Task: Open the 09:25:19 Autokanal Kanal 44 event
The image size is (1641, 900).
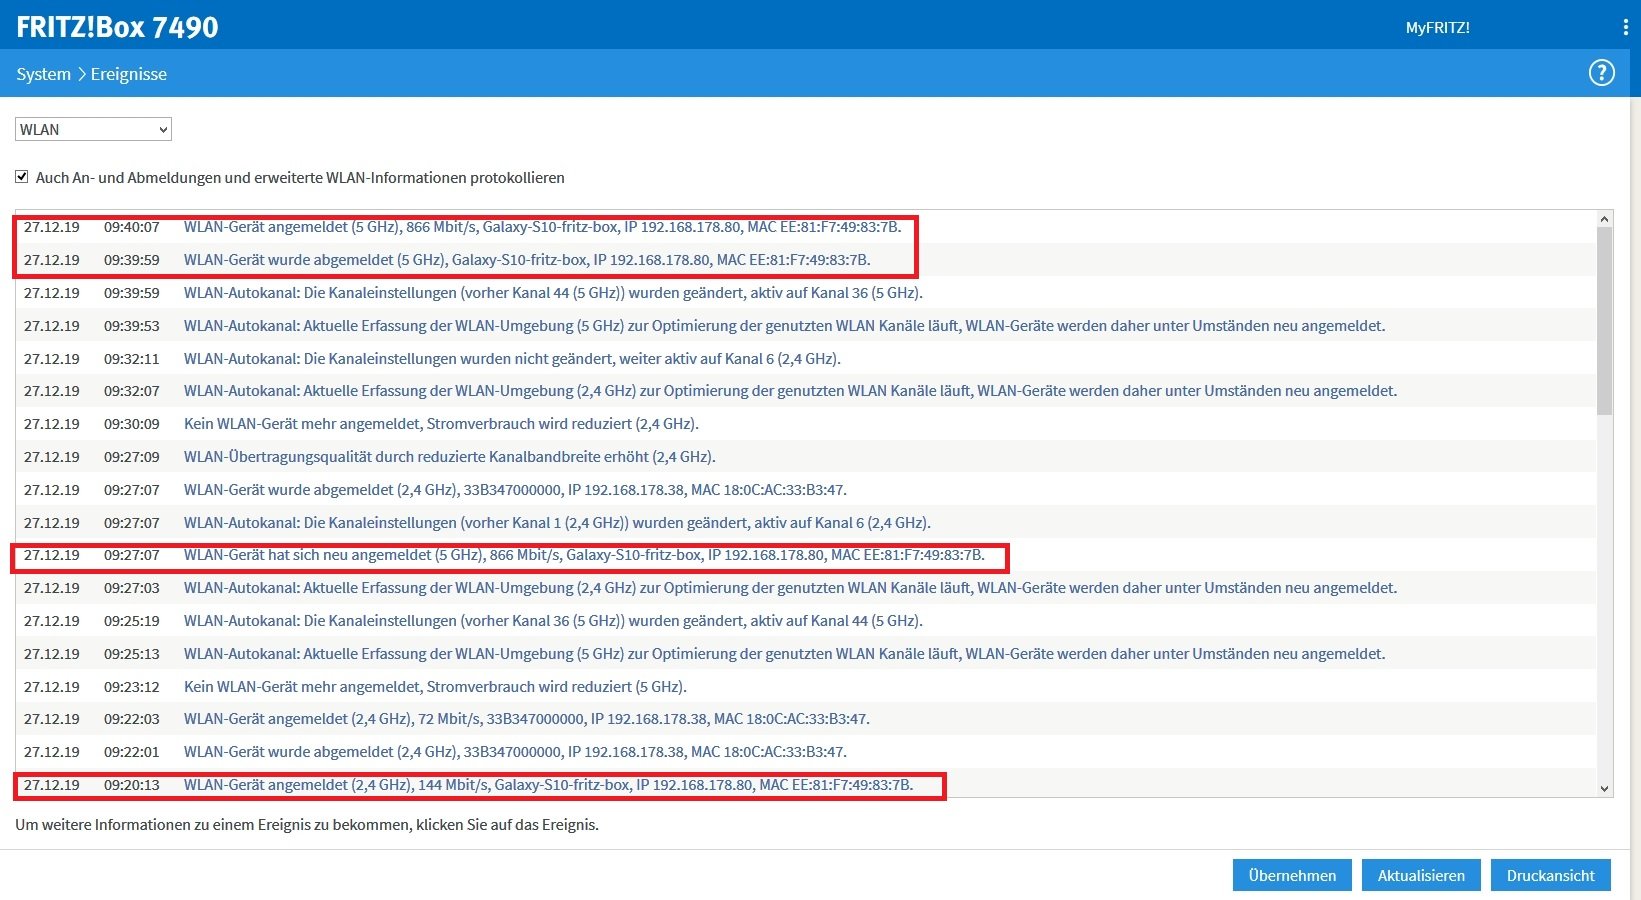Action: tap(553, 621)
